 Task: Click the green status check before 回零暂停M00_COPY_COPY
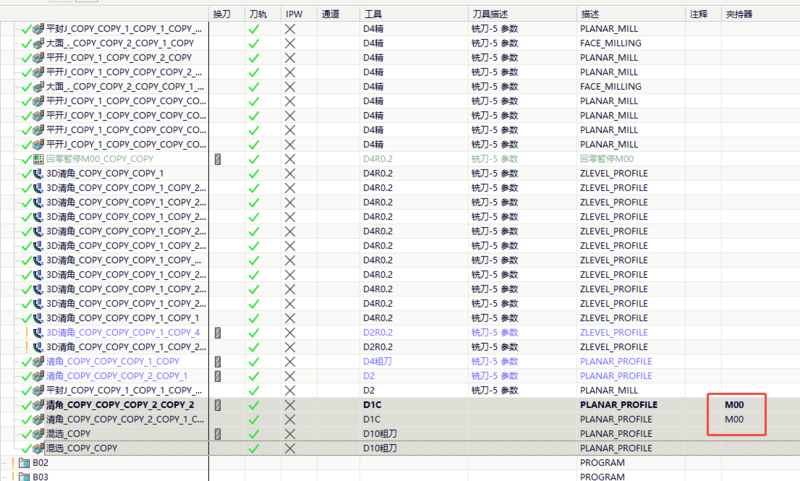[x=27, y=159]
